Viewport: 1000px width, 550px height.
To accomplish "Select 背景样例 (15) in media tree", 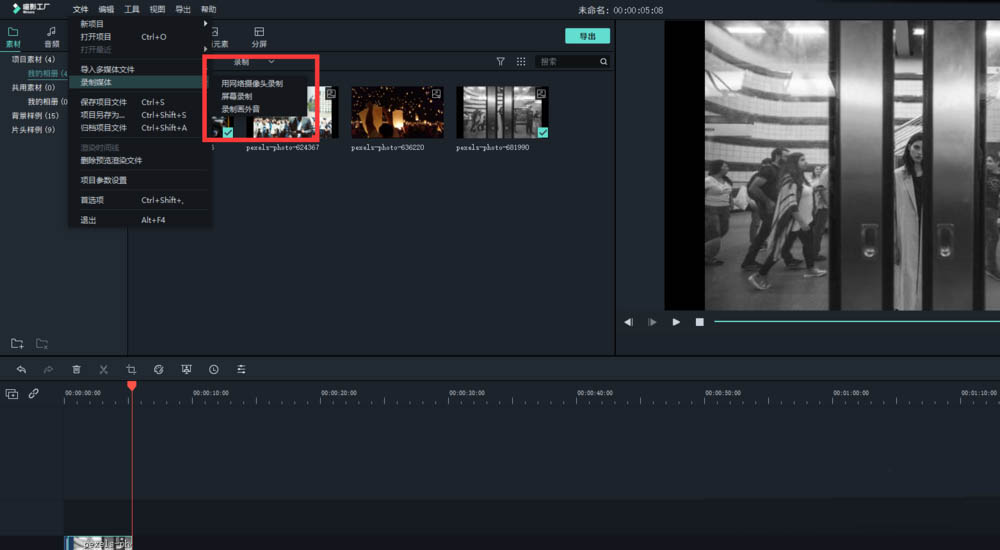I will [35, 115].
